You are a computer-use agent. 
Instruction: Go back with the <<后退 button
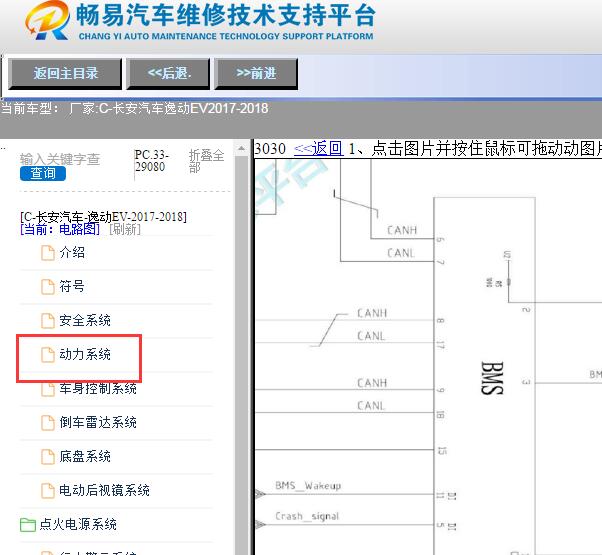pos(168,74)
